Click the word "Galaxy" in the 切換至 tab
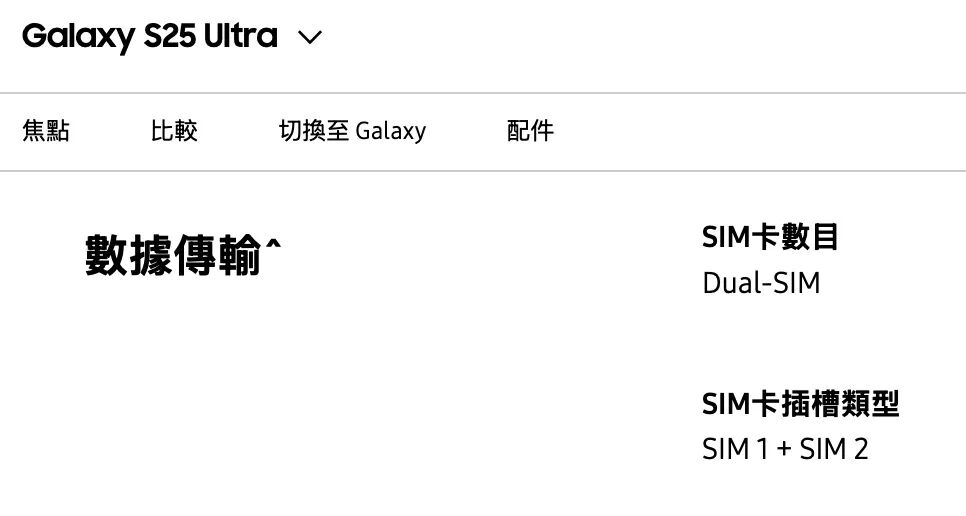The height and width of the screenshot is (516, 966). click(391, 131)
